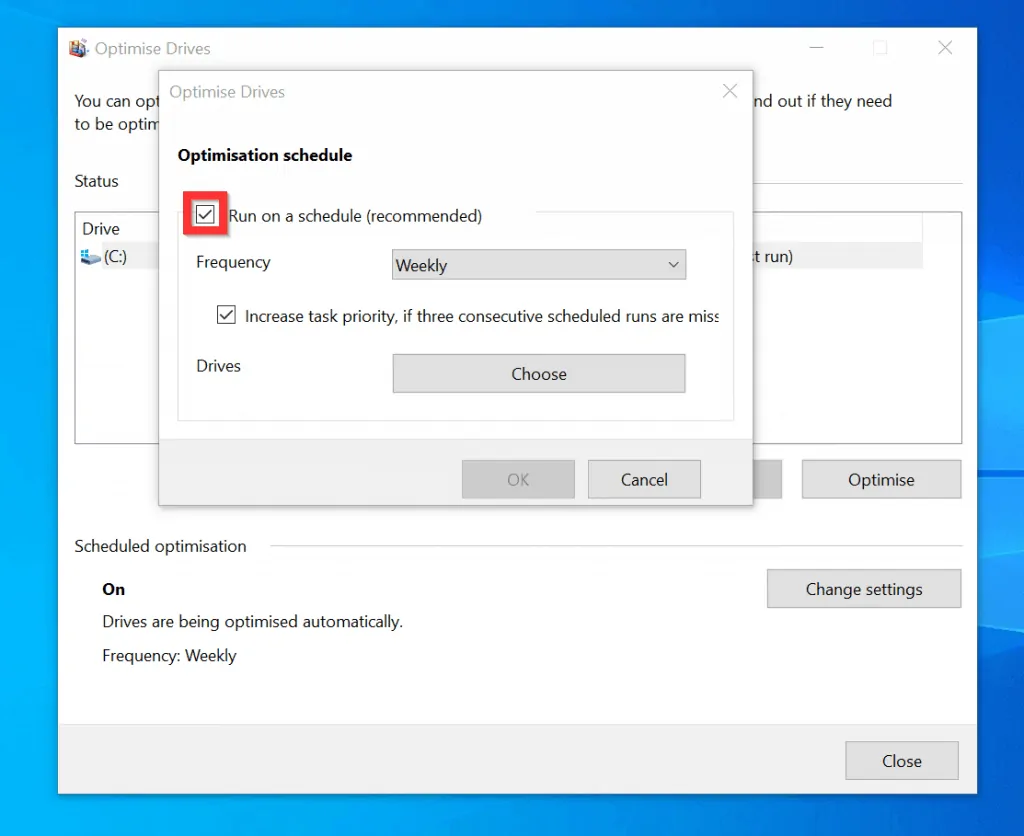Screen dimensions: 1024x836
Task: Enable Run on a schedule (recommended)
Action: click(205, 214)
